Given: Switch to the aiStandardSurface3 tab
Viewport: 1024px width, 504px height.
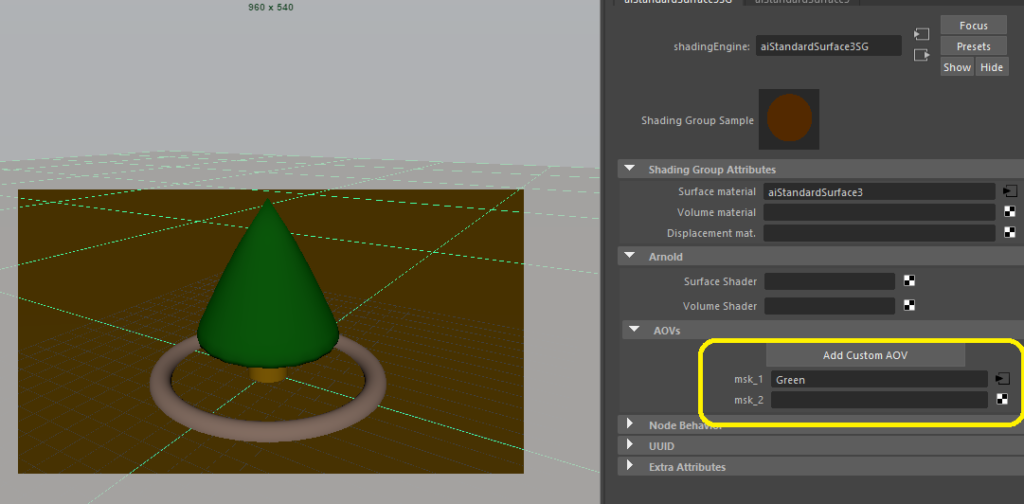Looking at the screenshot, I should coord(802,2).
